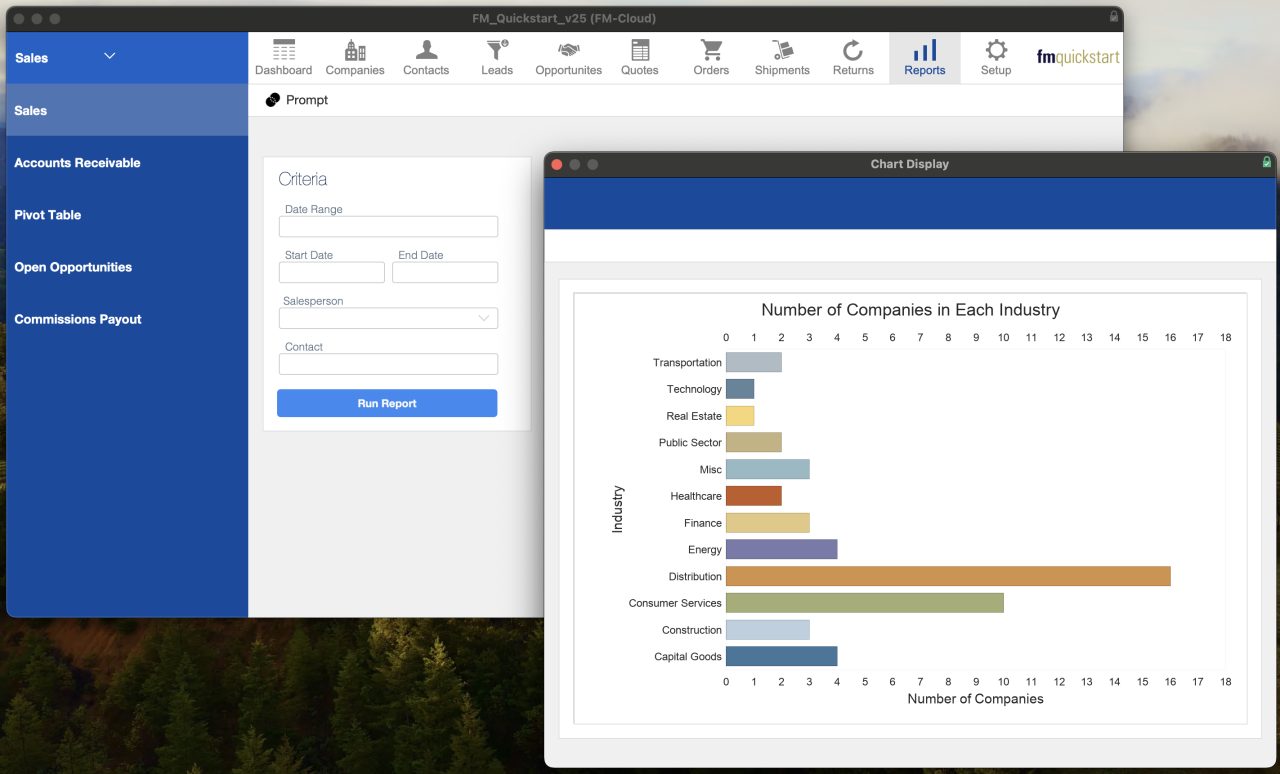Open Opportunities handshake icon
This screenshot has height=774, width=1280.
point(569,50)
